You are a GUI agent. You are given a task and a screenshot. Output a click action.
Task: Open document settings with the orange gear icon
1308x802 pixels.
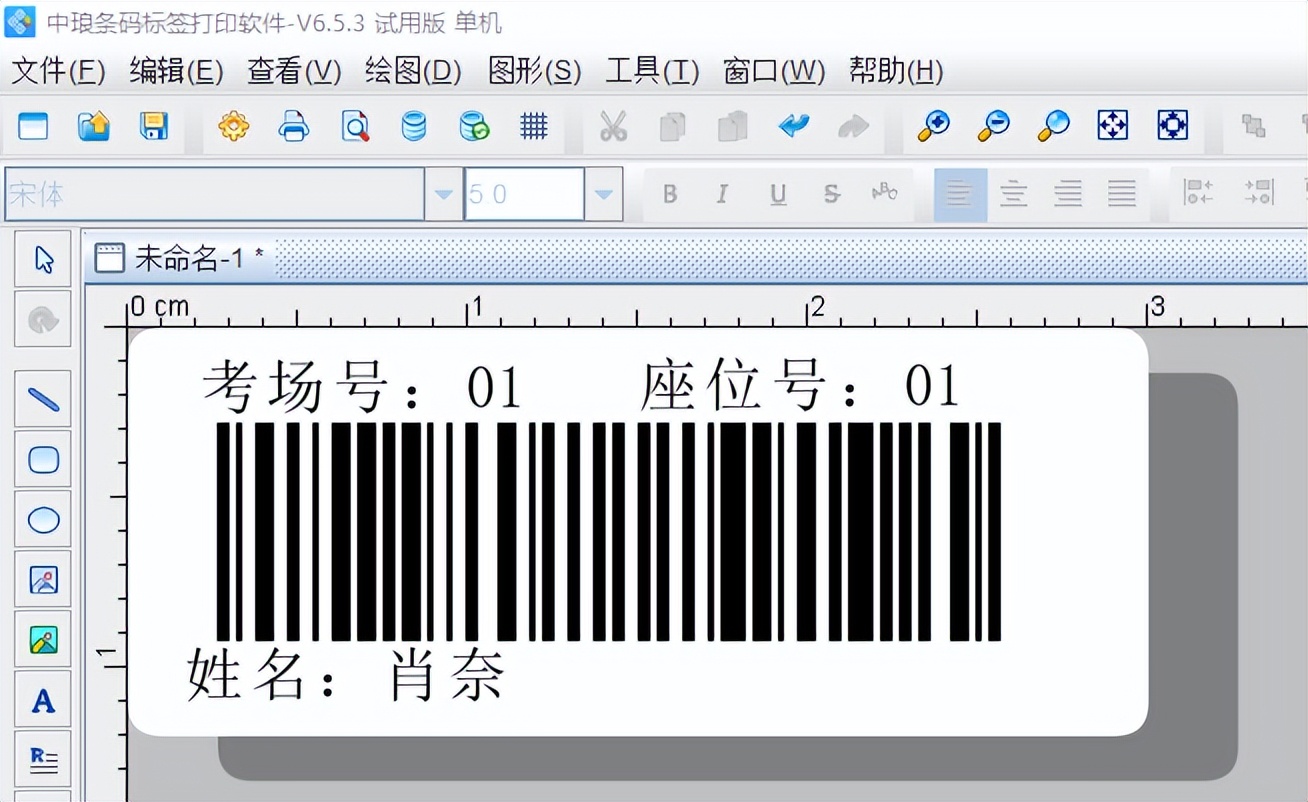pyautogui.click(x=234, y=126)
